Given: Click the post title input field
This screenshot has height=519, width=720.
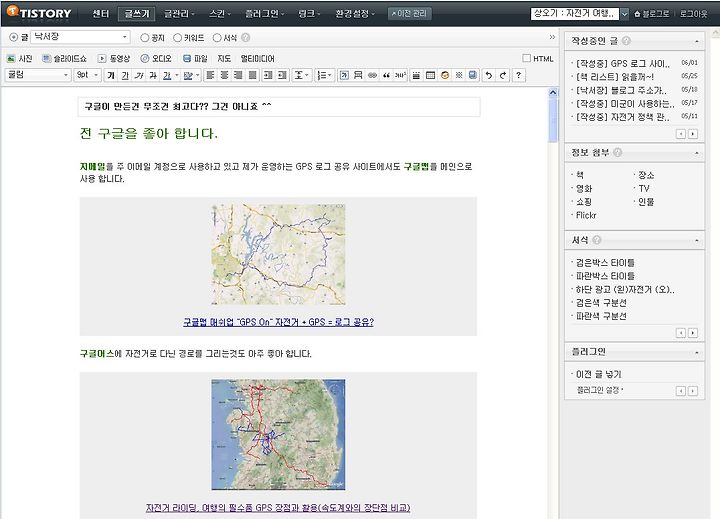Looking at the screenshot, I should [x=279, y=106].
